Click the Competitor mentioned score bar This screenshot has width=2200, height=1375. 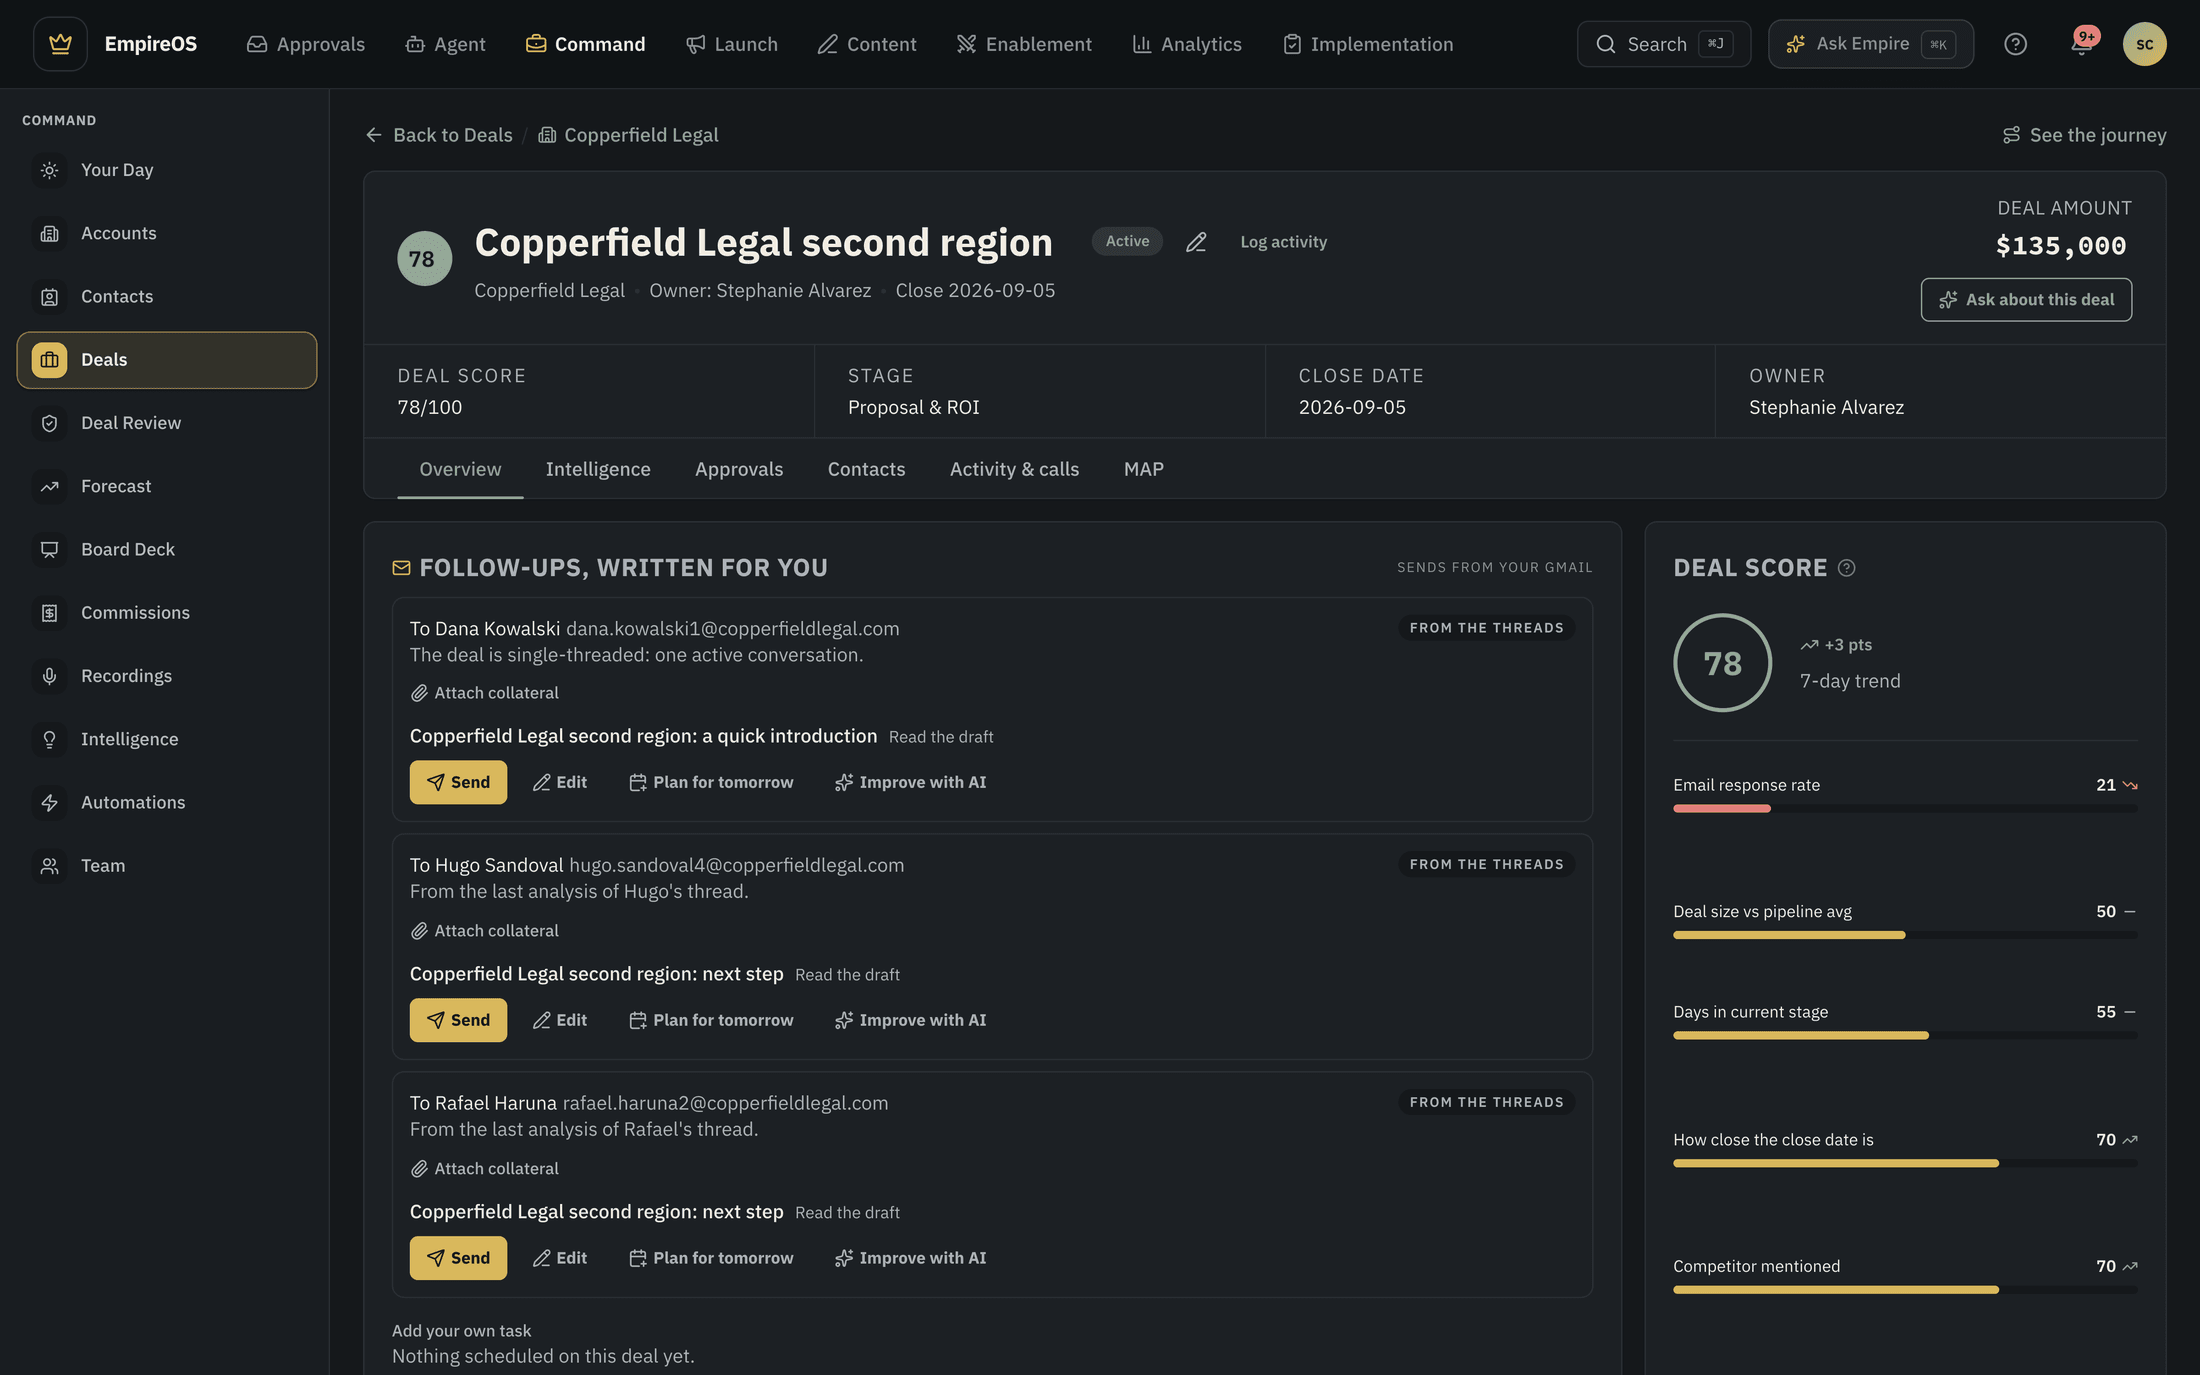[x=1905, y=1290]
